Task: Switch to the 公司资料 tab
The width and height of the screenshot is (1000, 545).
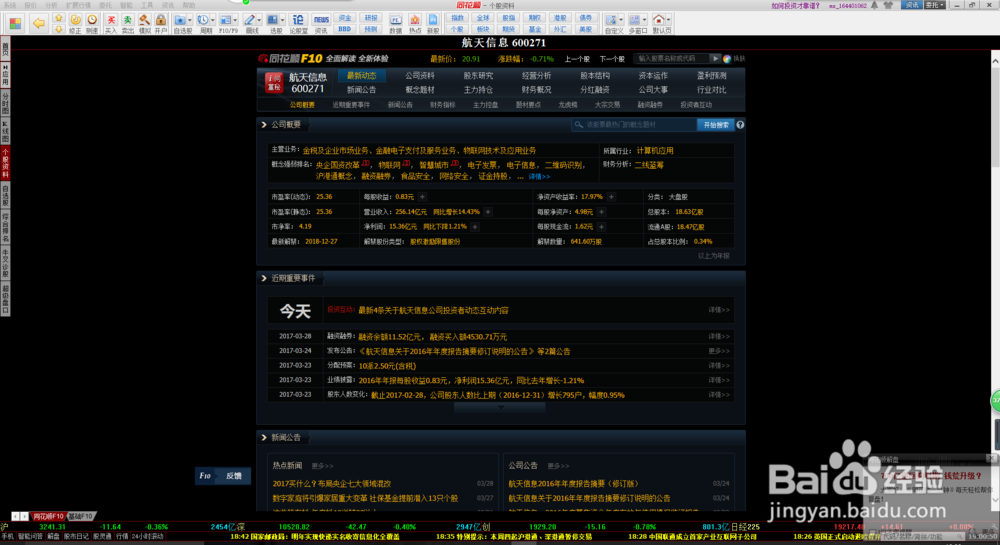Action: 420,75
